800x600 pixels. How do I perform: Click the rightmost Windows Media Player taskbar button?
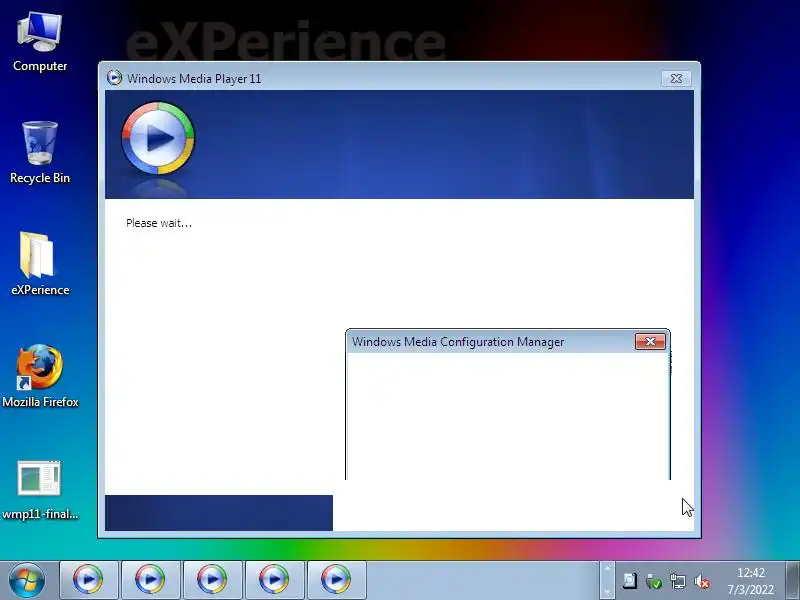pos(336,580)
